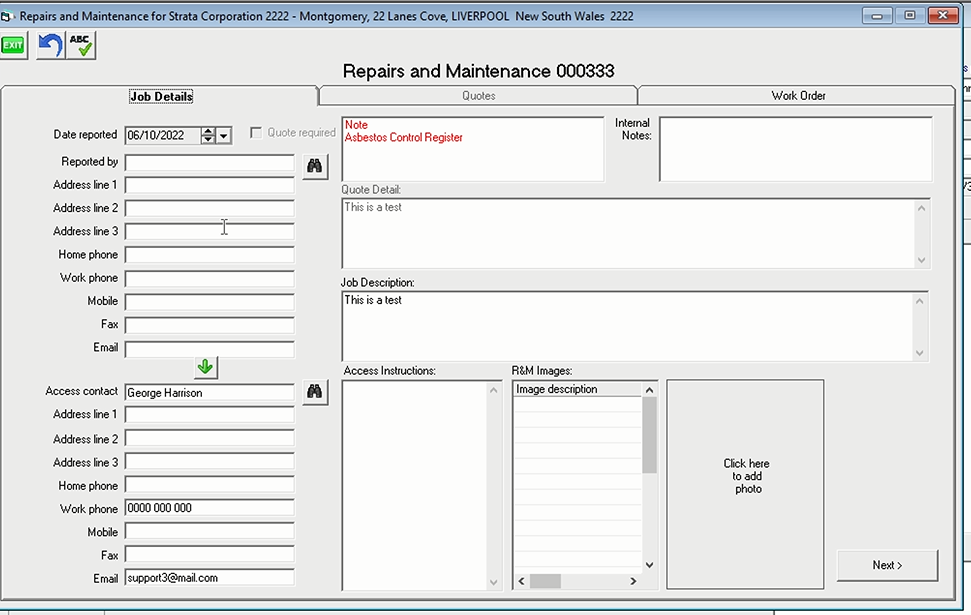The height and width of the screenshot is (615, 971).
Task: Open binoculars search beside Reported by
Action: click(x=315, y=164)
